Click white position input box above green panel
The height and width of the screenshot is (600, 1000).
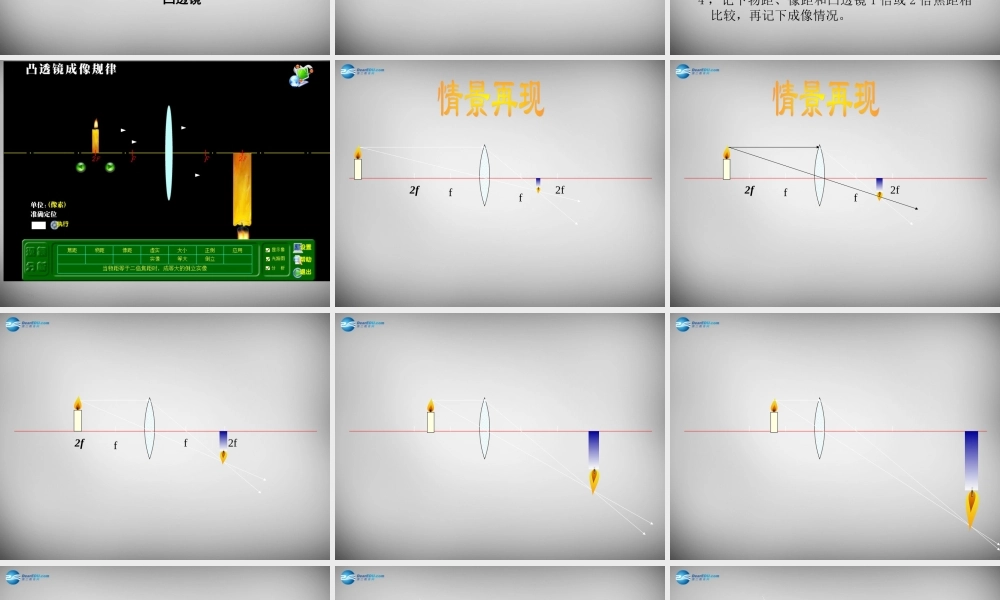tap(38, 225)
